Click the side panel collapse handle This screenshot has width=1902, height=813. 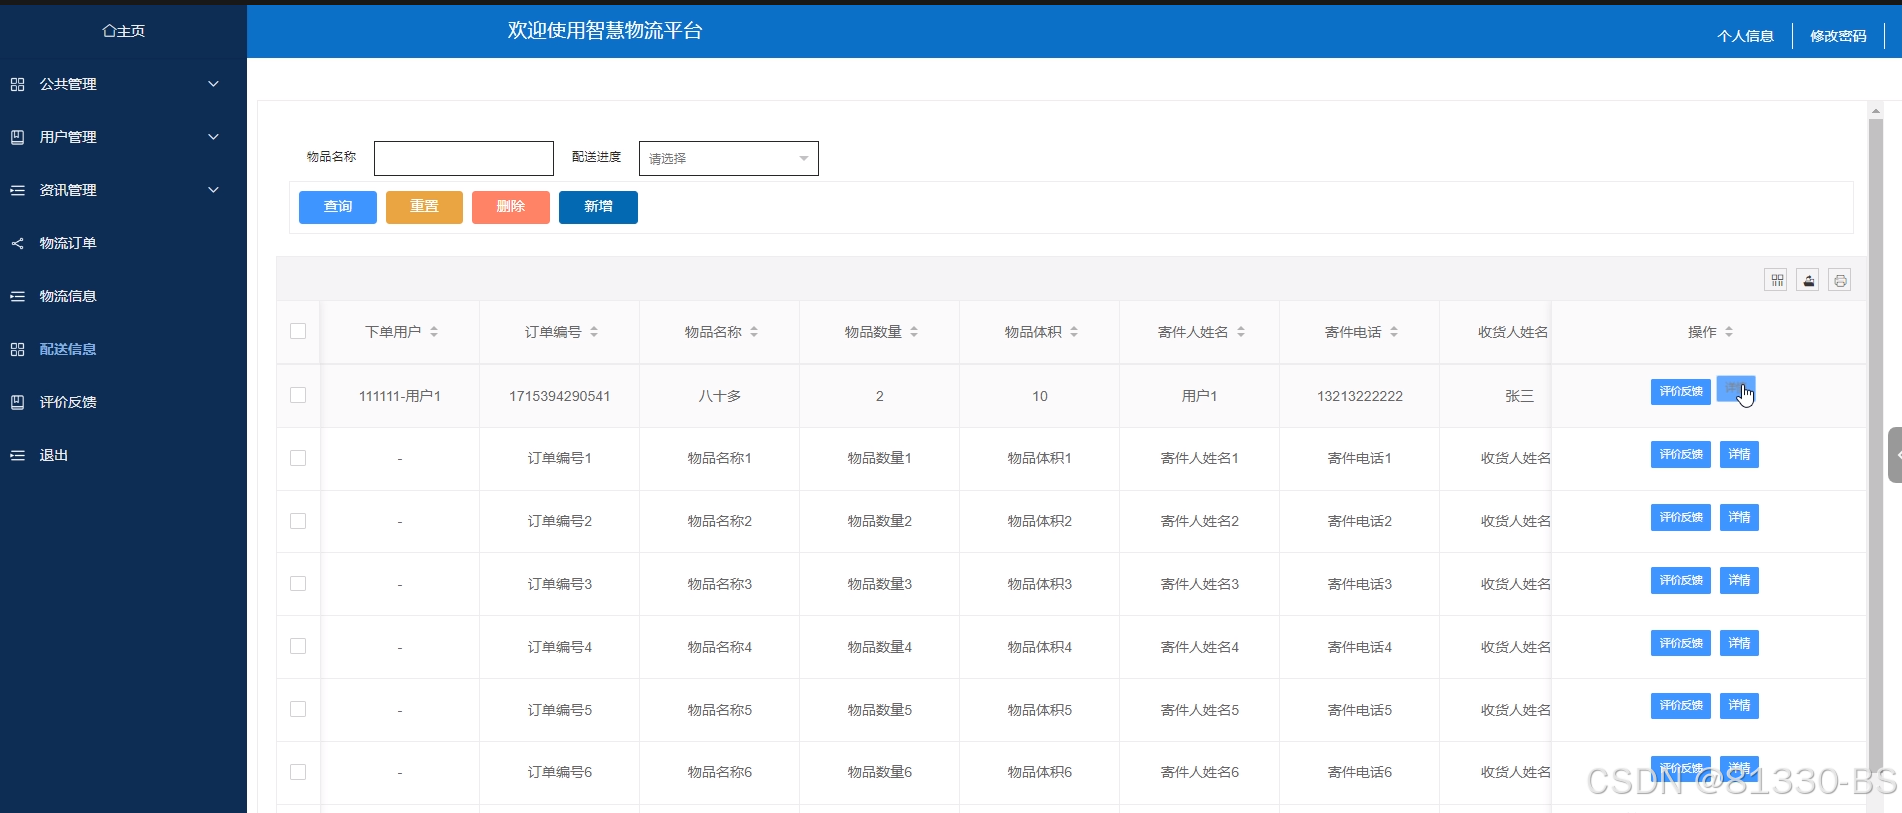[1895, 455]
